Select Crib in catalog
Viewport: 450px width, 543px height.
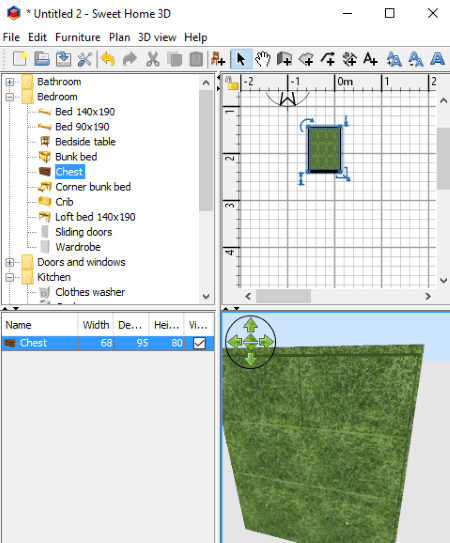tap(64, 202)
